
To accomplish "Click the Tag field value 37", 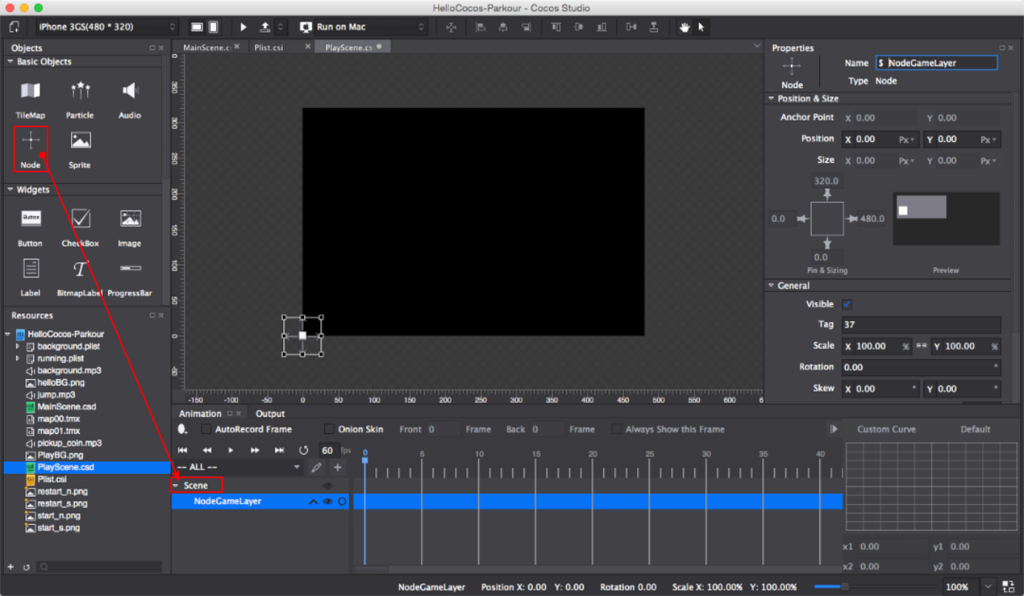I will (x=921, y=324).
